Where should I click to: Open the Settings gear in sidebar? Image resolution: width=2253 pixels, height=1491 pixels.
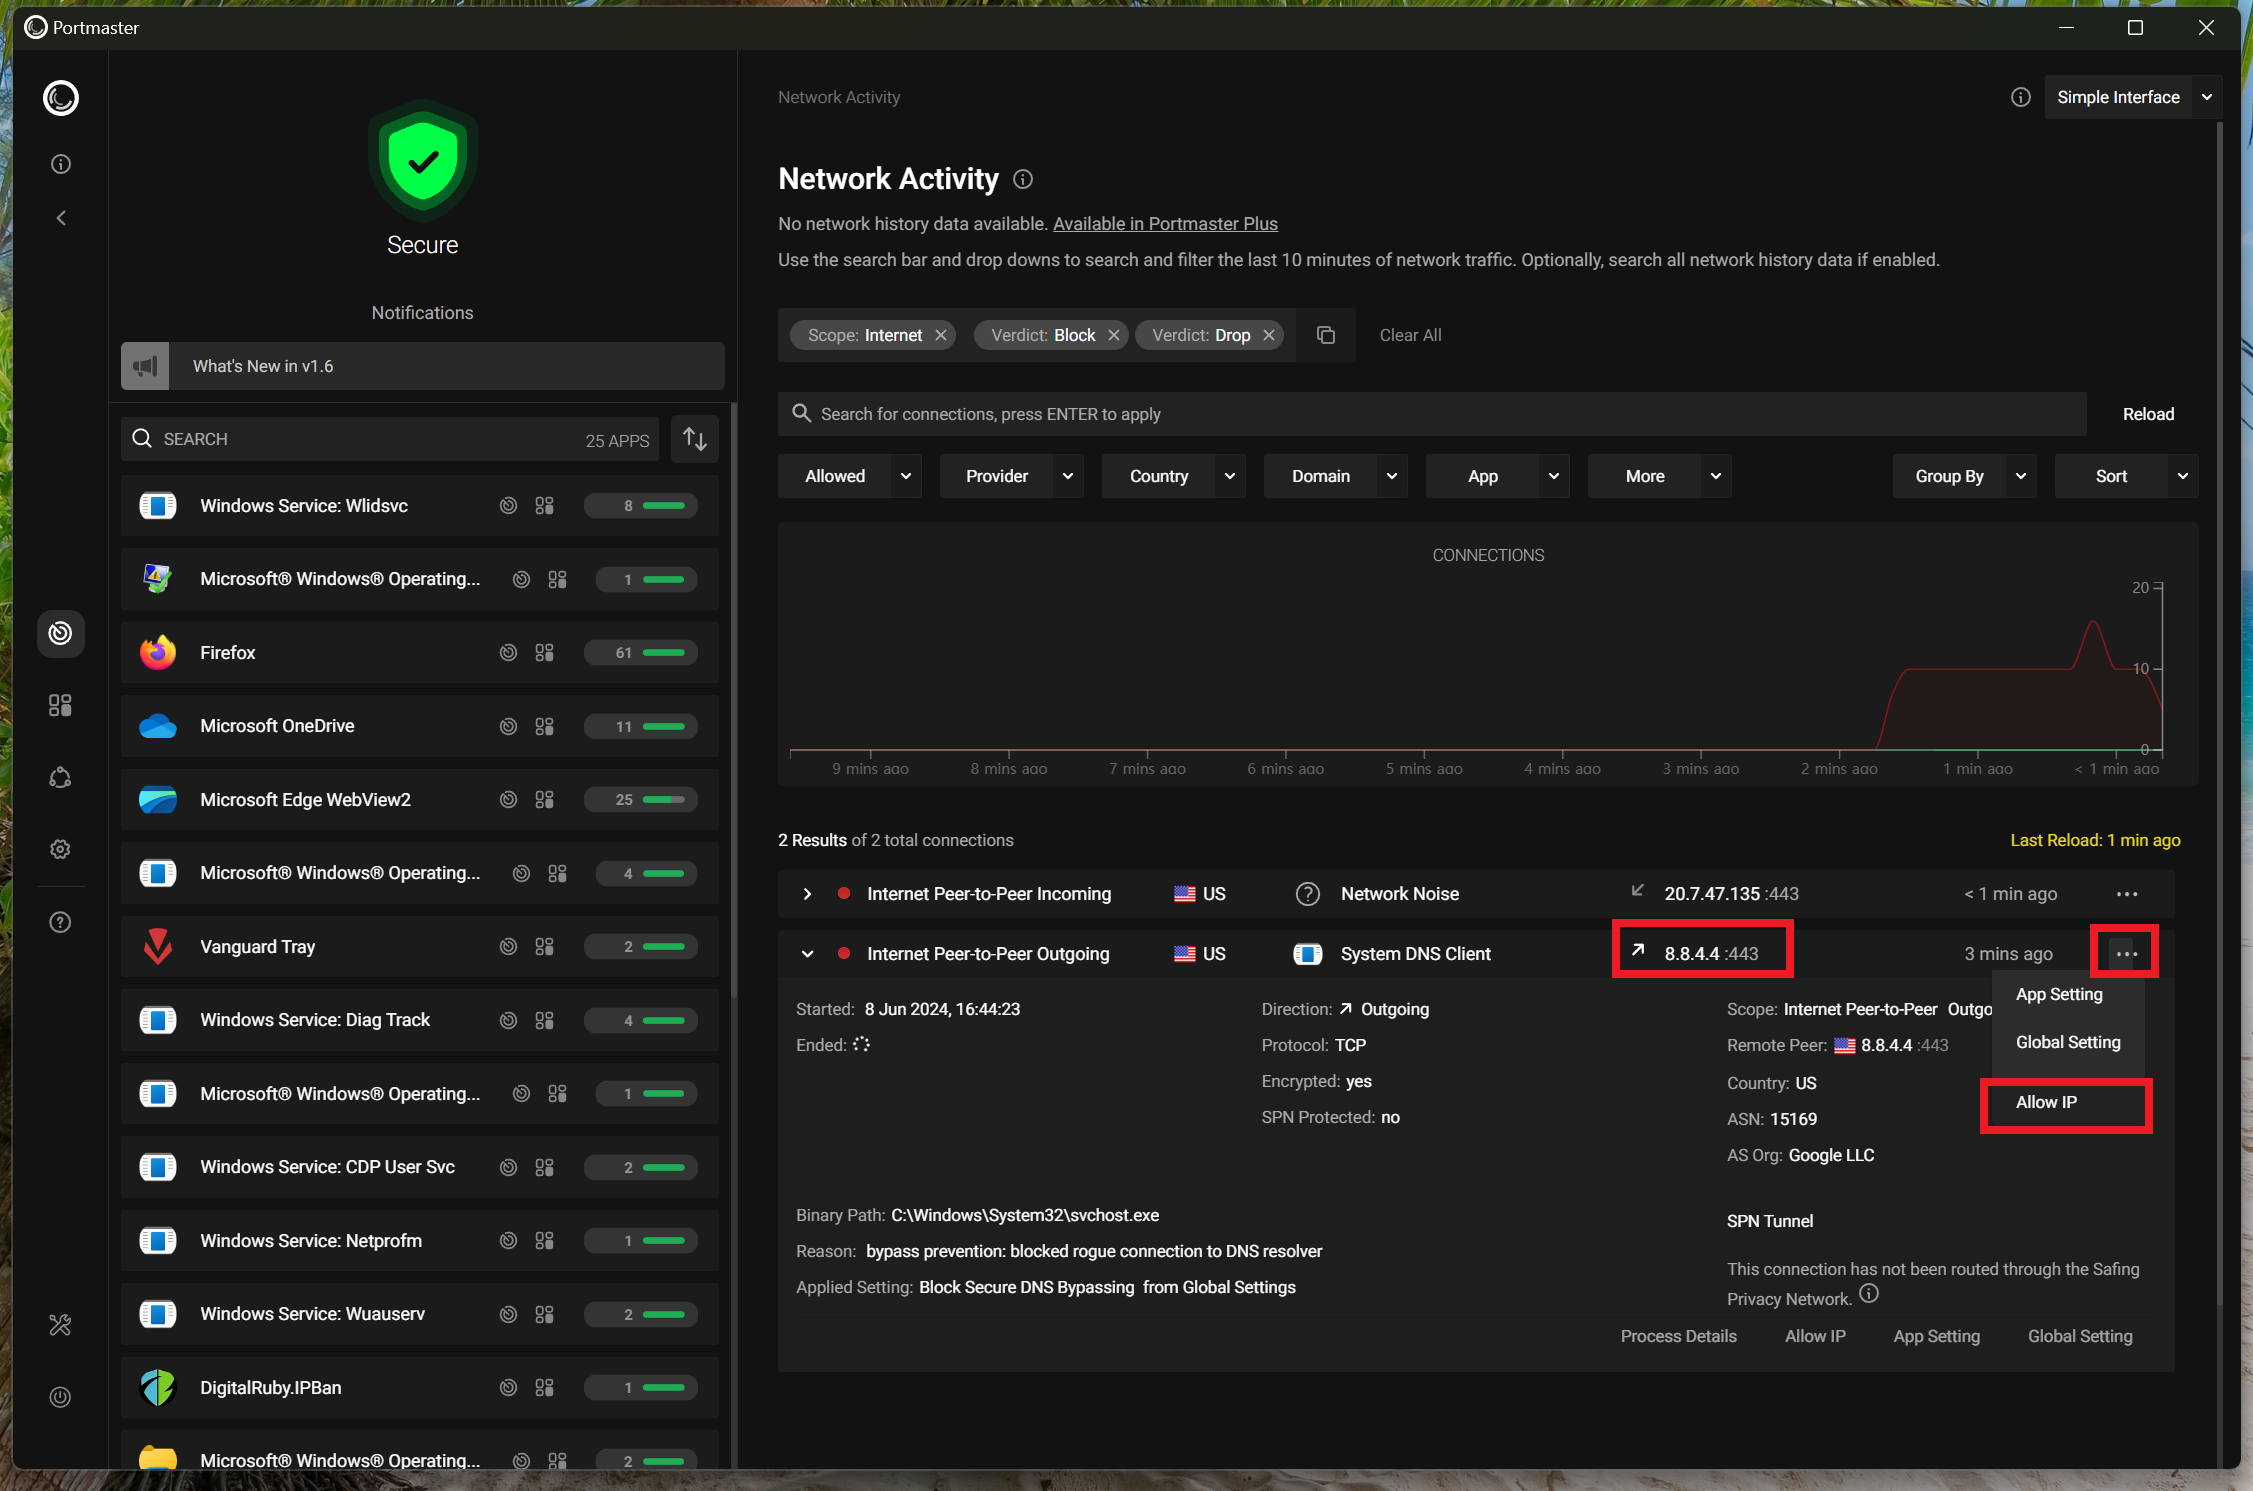(60, 849)
